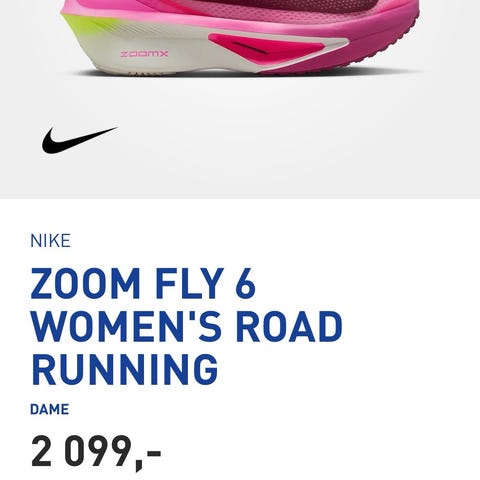
Task: Click the NIKE brand link
Action: 50,241
